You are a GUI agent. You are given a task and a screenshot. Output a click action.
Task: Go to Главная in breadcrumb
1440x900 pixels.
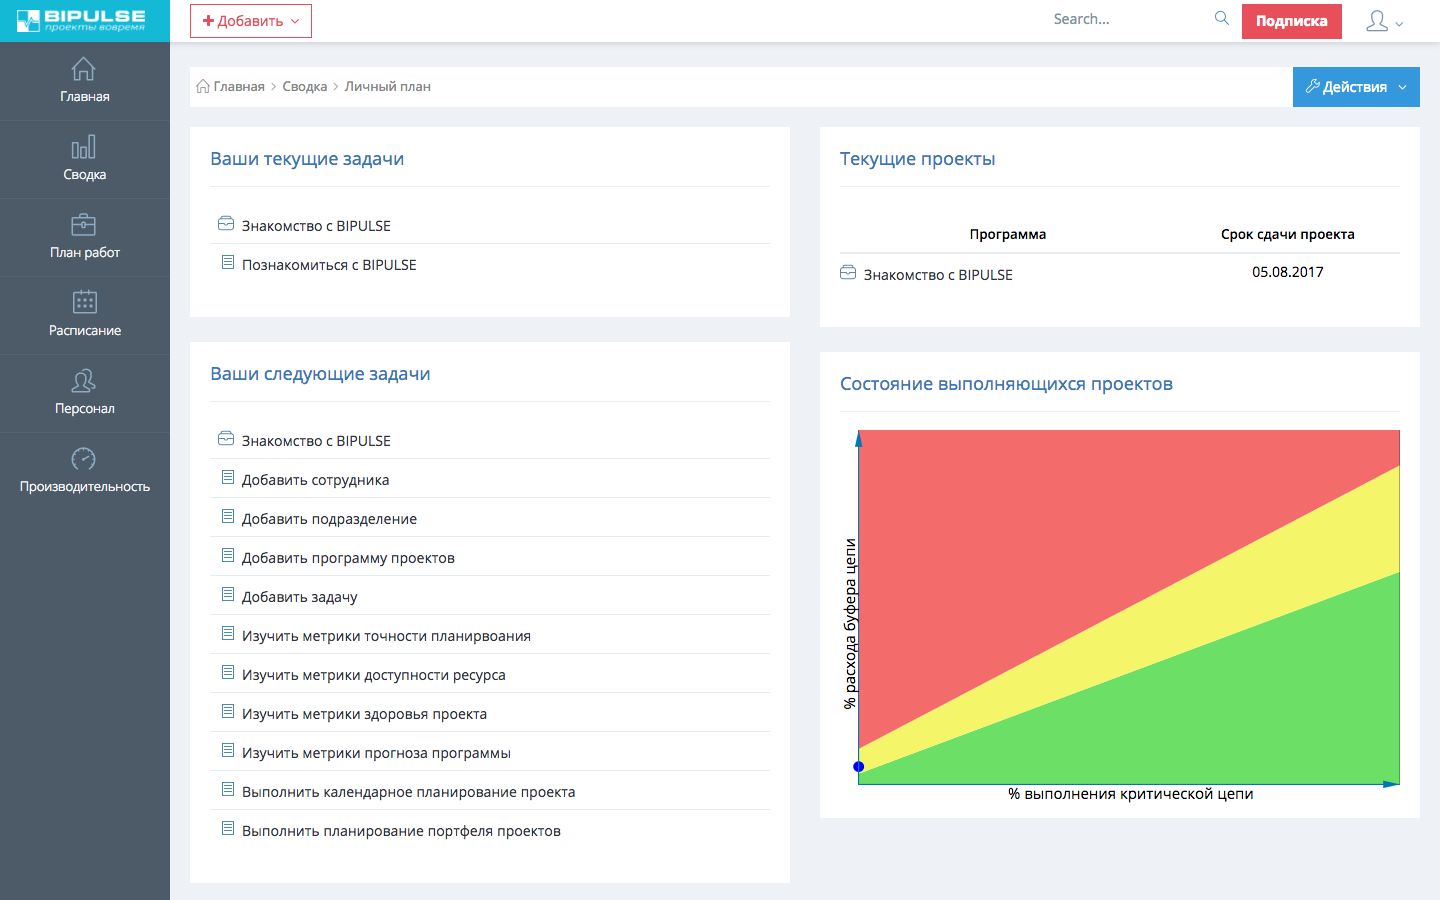[x=238, y=87]
